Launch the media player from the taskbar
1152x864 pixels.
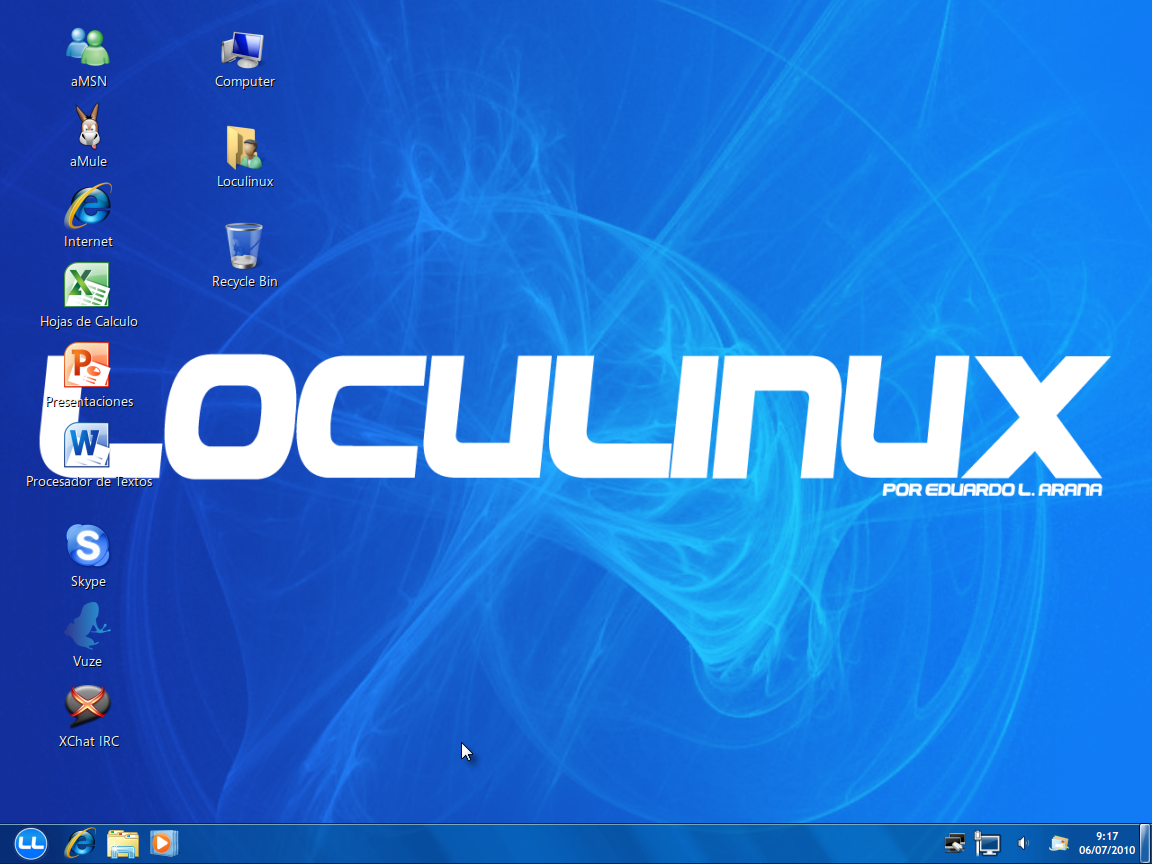(162, 844)
